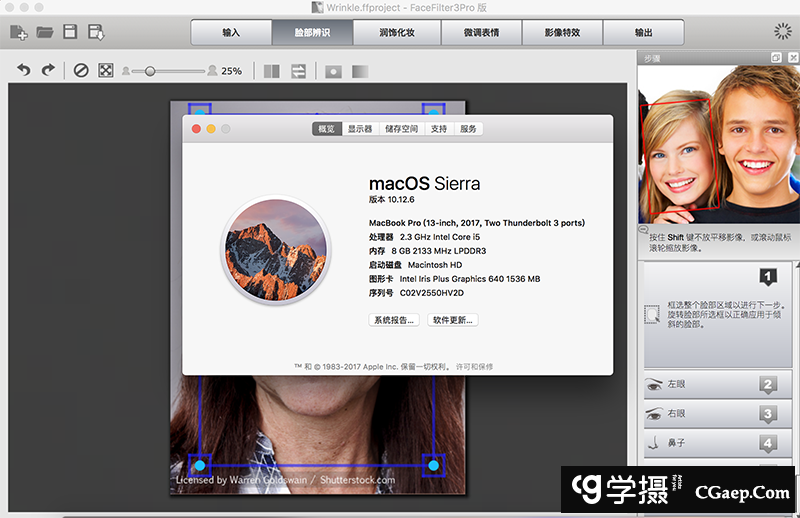Click the zoom slider handle
Viewport: 800px width, 518px height.
pyautogui.click(x=150, y=71)
